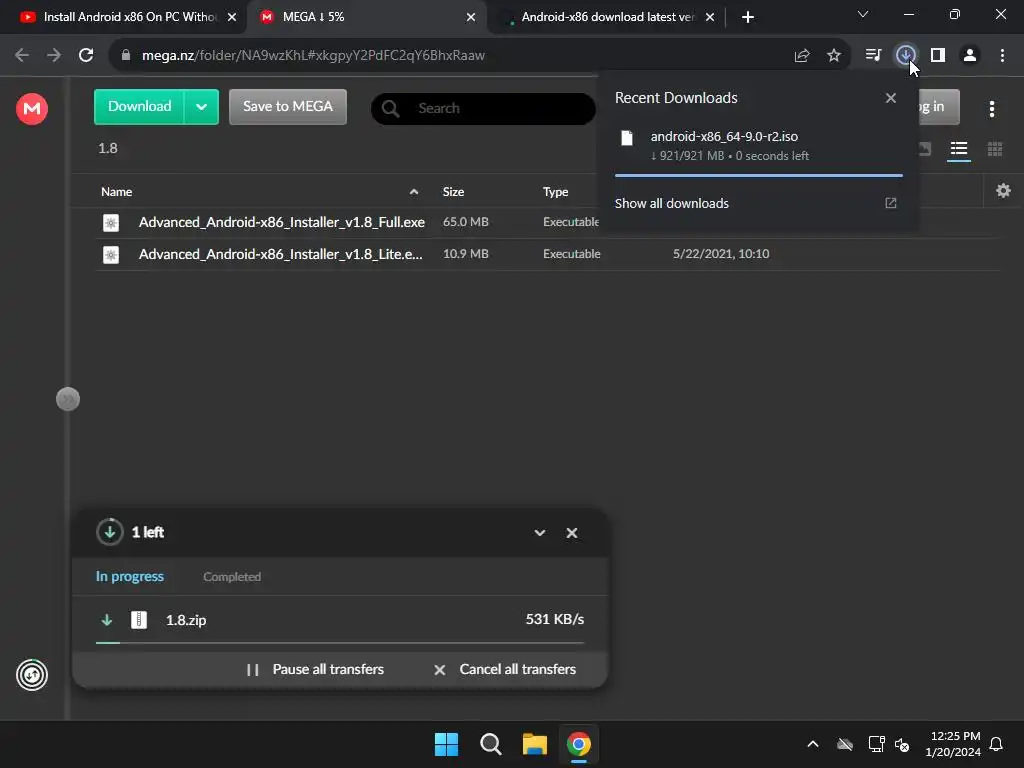1024x768 pixels.
Task: Click the MEGA Search field
Action: click(483, 108)
